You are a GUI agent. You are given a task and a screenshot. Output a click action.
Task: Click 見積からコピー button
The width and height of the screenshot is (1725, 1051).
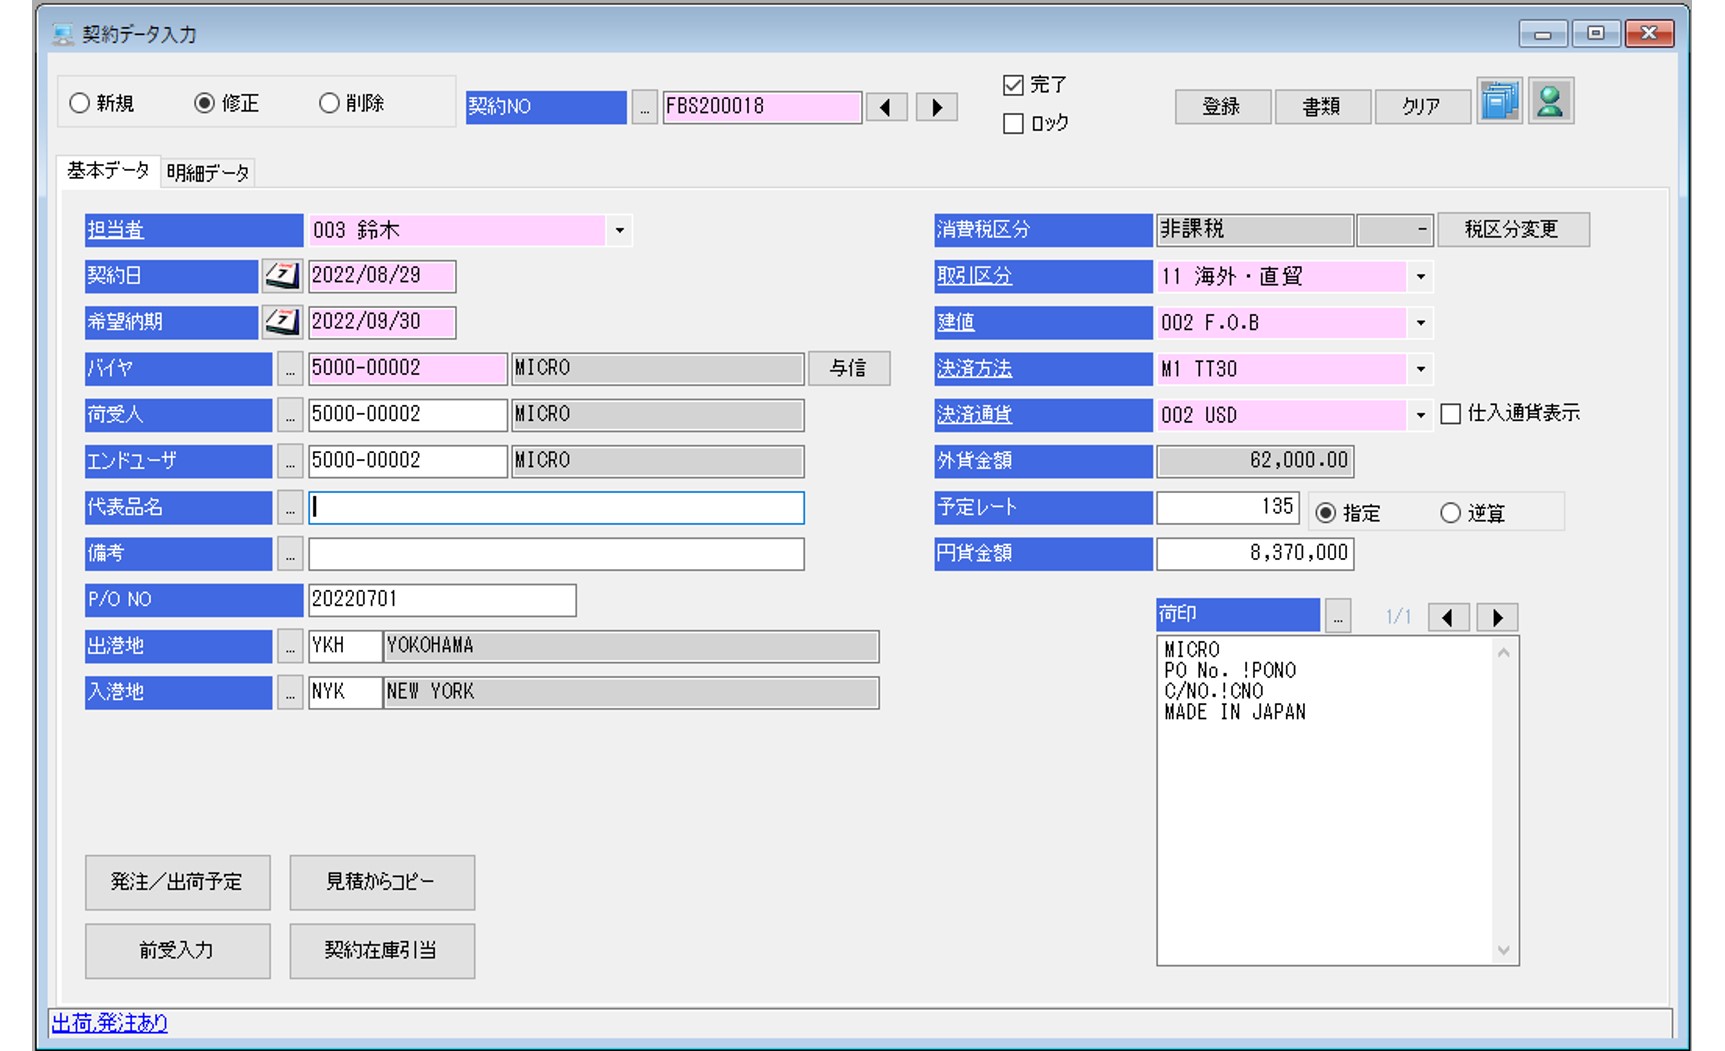tap(381, 882)
